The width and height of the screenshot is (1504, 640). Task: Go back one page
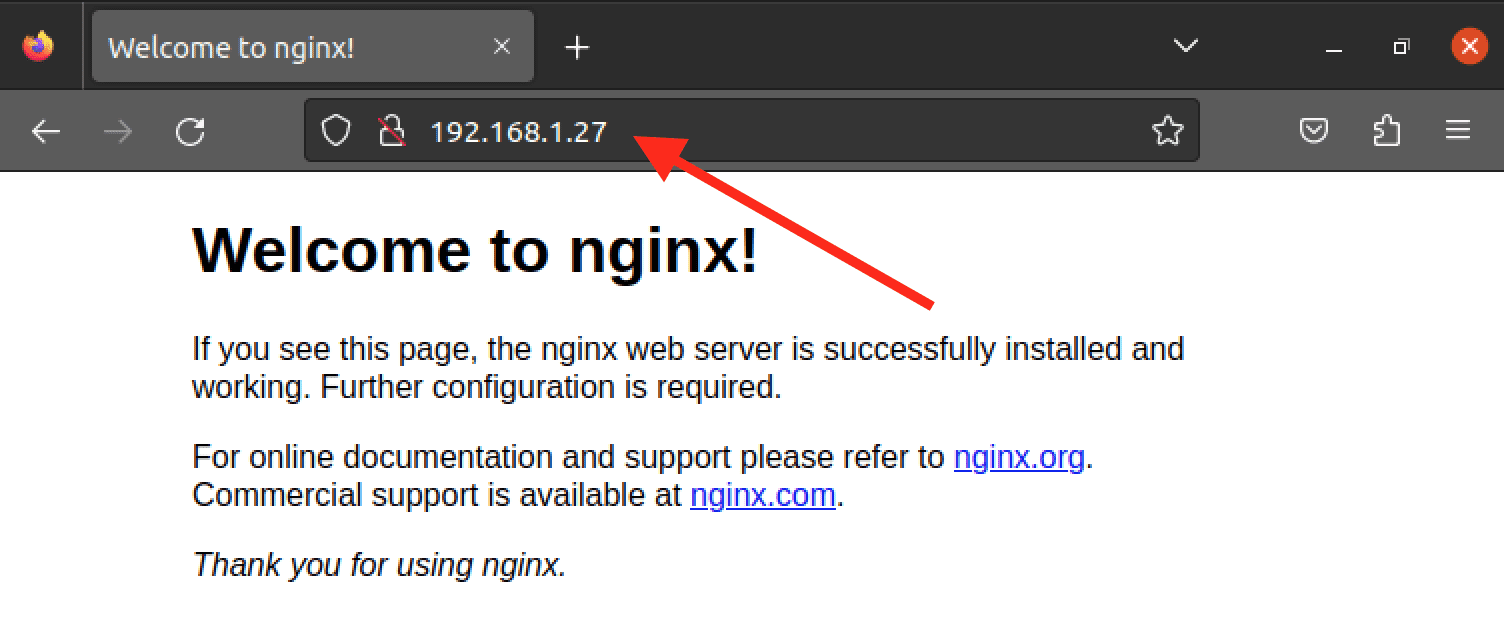pos(46,131)
